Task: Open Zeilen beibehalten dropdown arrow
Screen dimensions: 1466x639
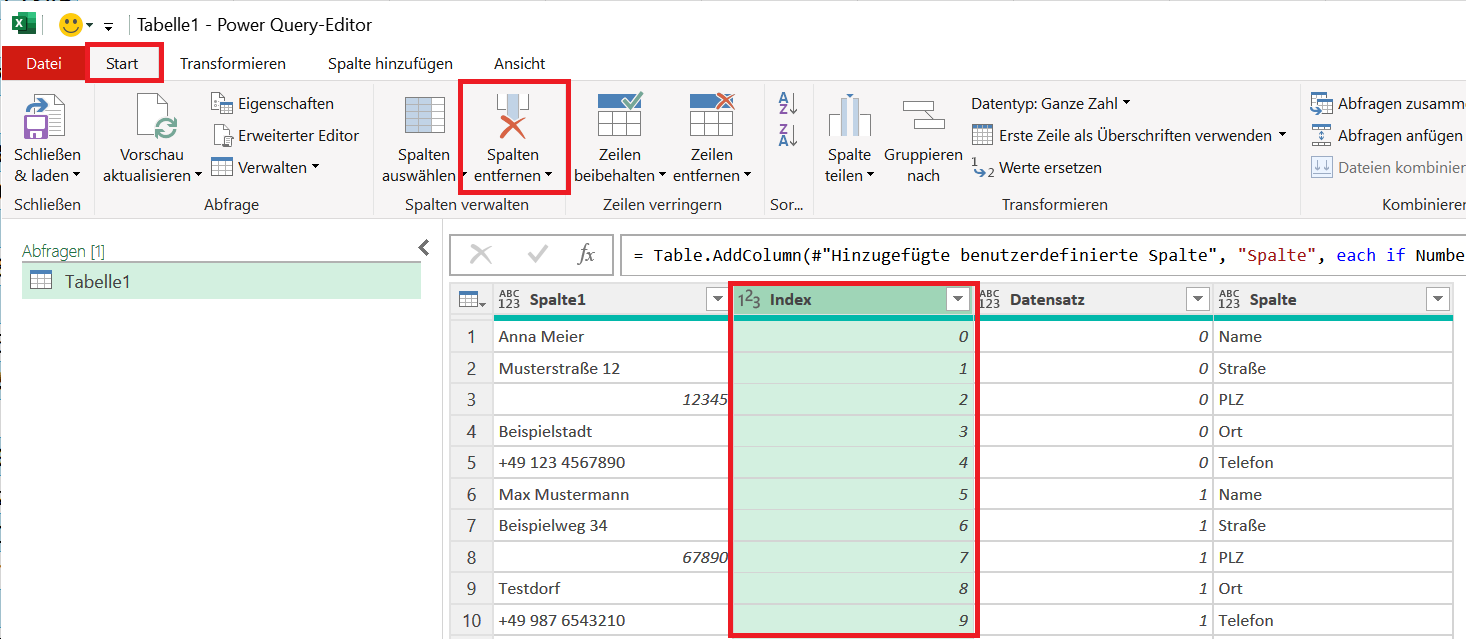Action: coord(662,176)
